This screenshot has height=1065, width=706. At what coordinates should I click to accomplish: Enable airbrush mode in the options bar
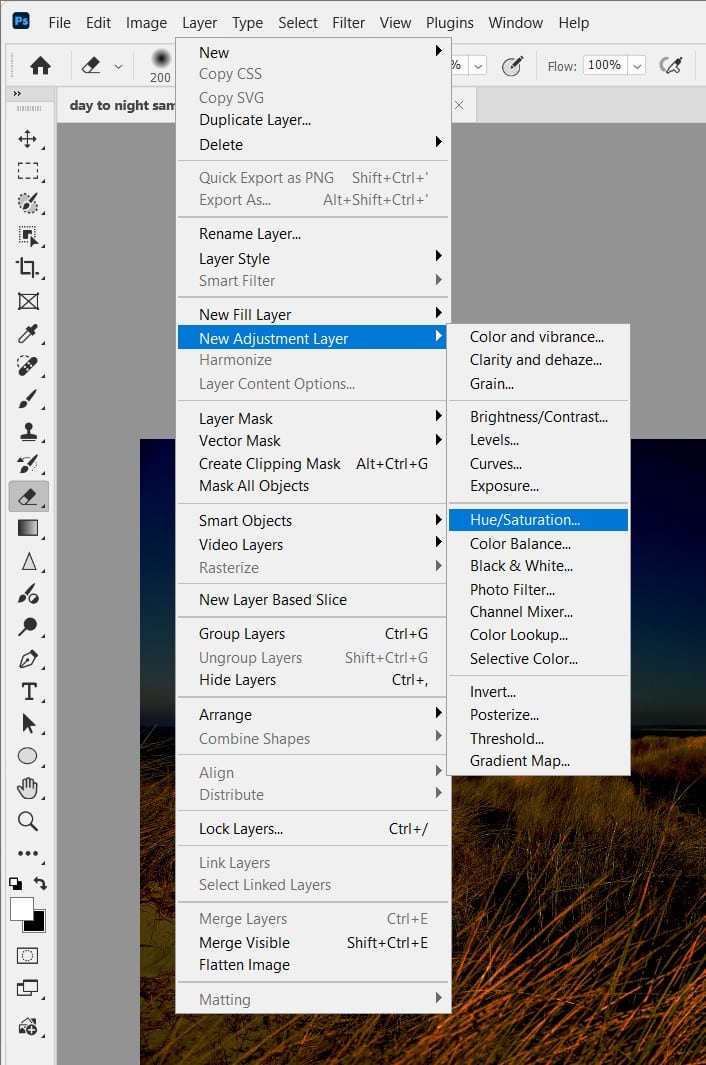pyautogui.click(x=670, y=64)
